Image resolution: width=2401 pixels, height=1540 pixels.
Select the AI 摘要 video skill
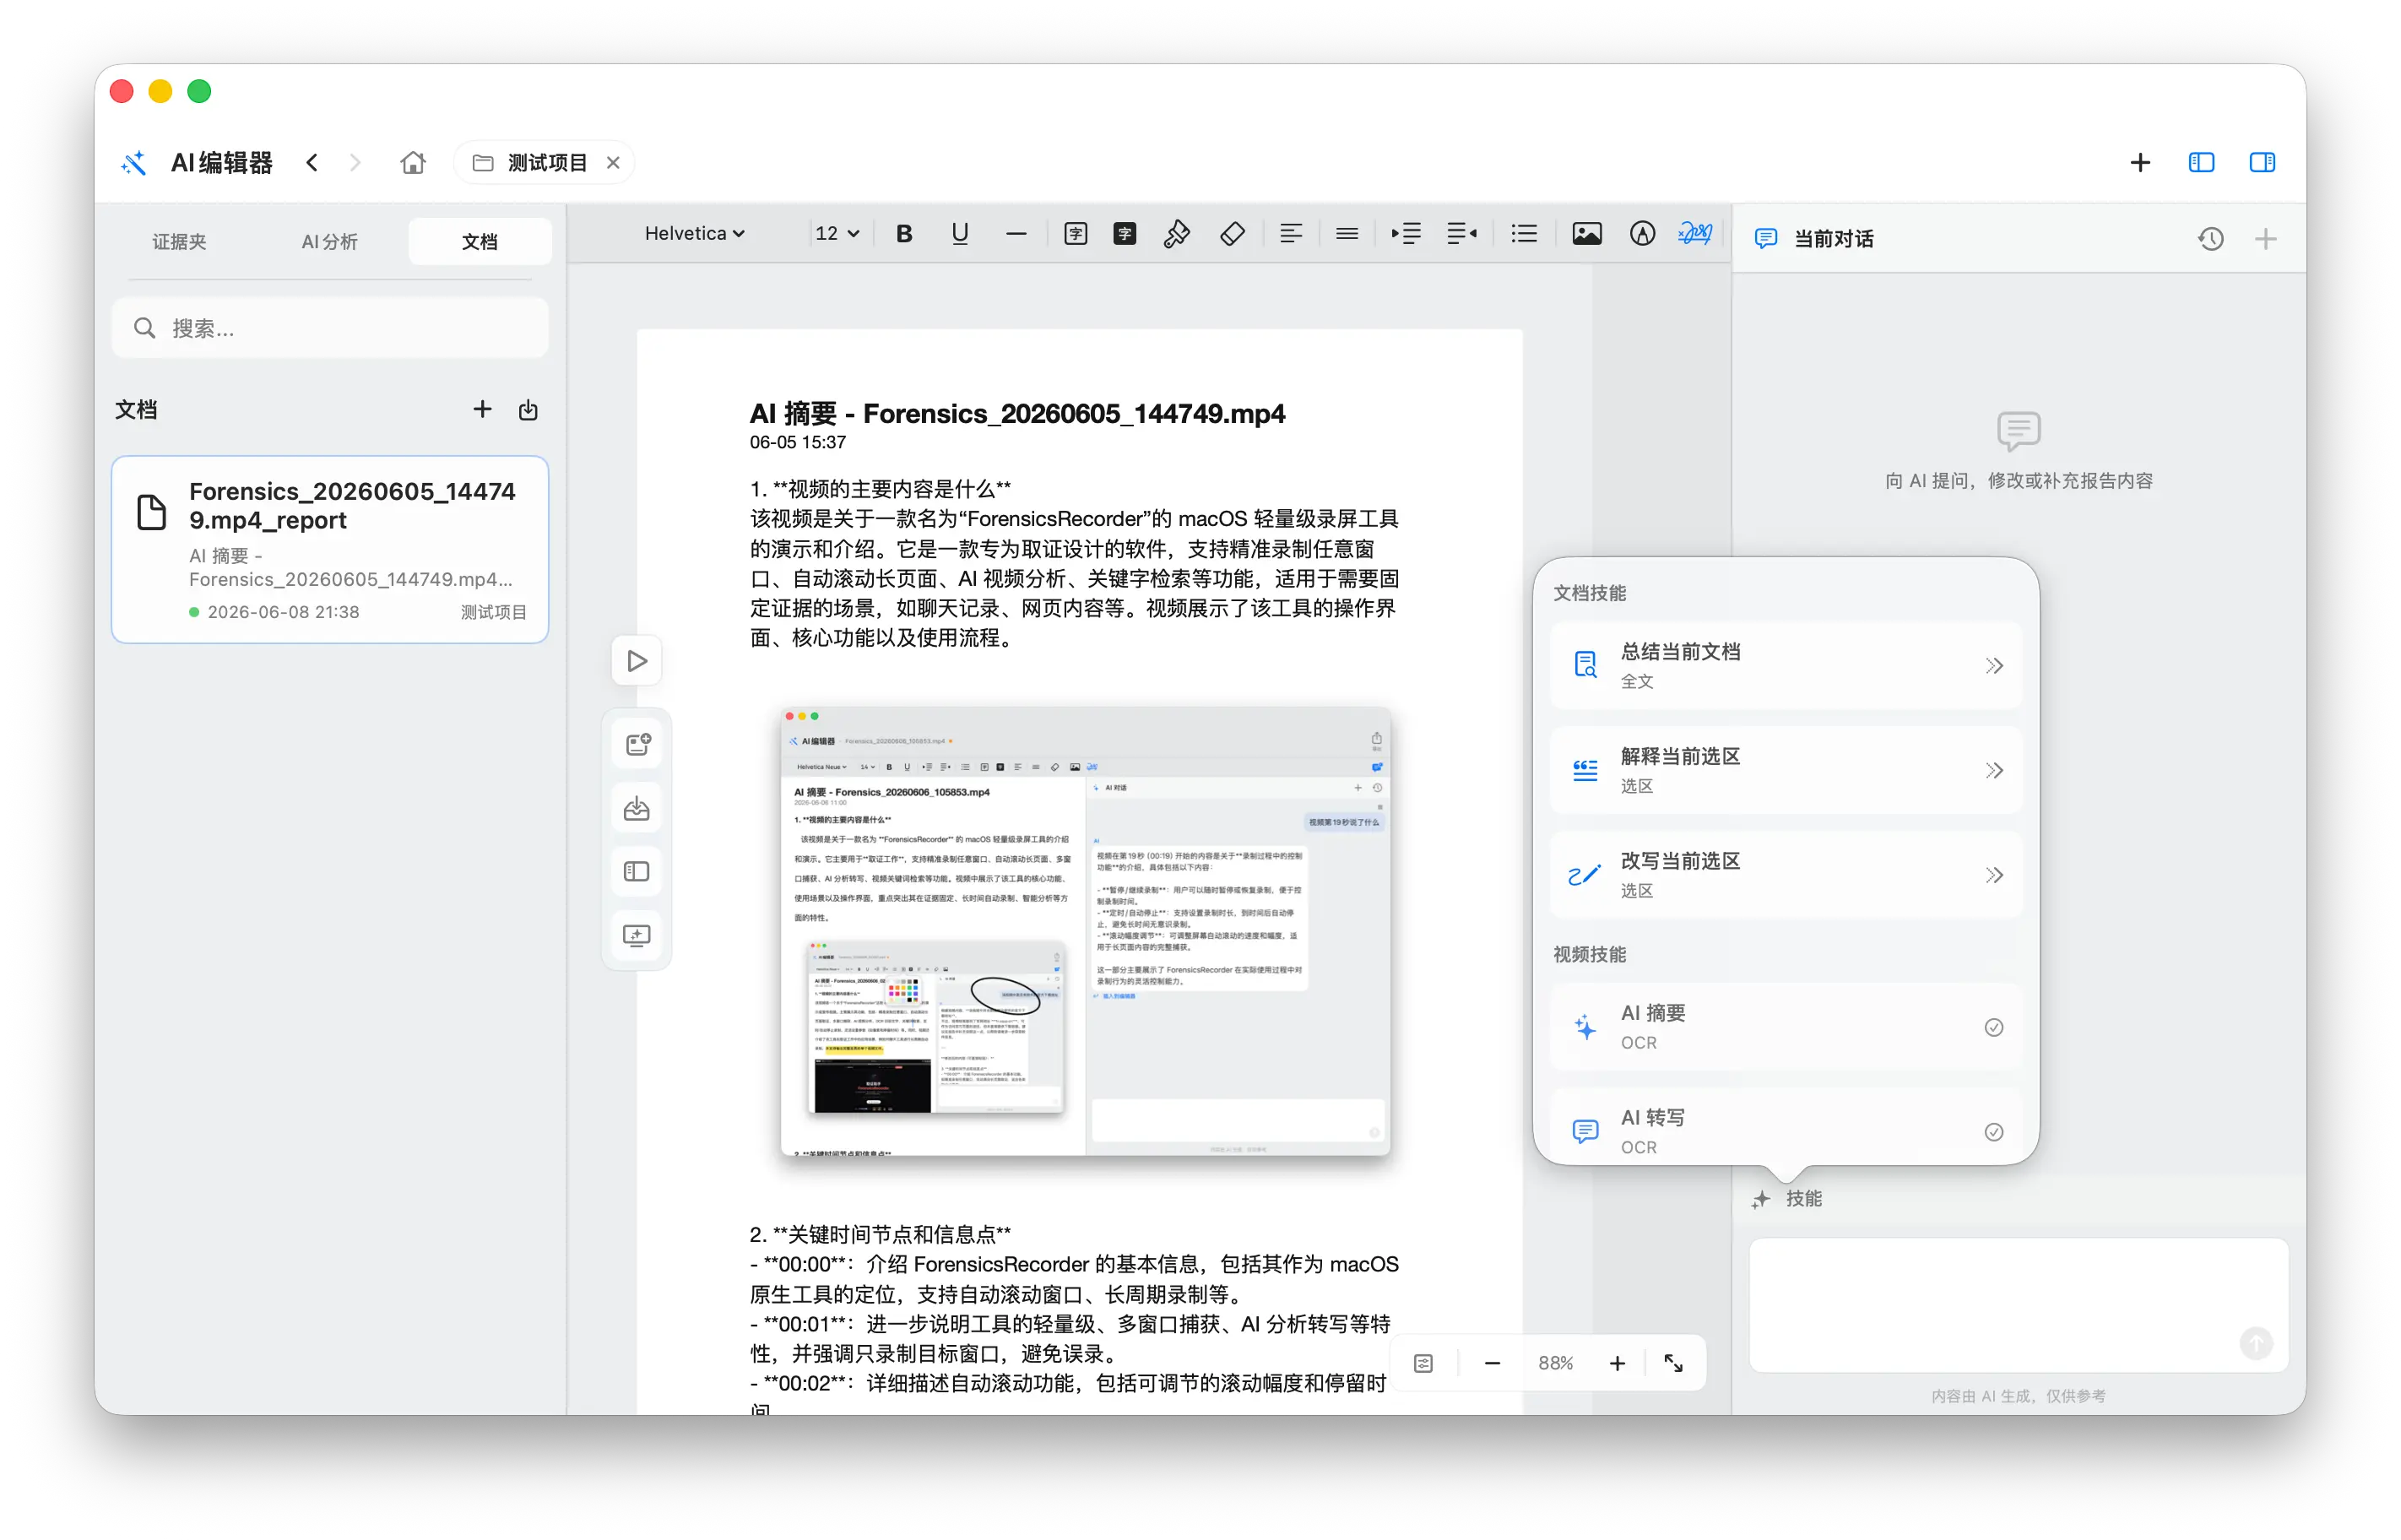pos(1785,1026)
